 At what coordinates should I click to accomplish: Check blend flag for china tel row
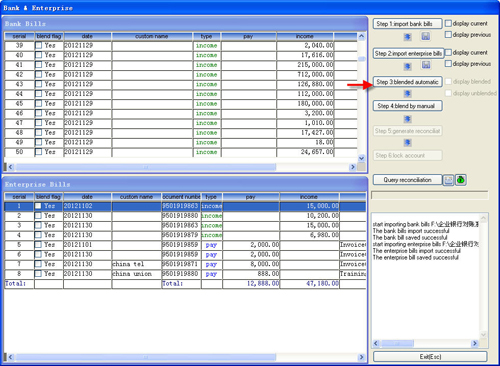pyautogui.click(x=38, y=264)
